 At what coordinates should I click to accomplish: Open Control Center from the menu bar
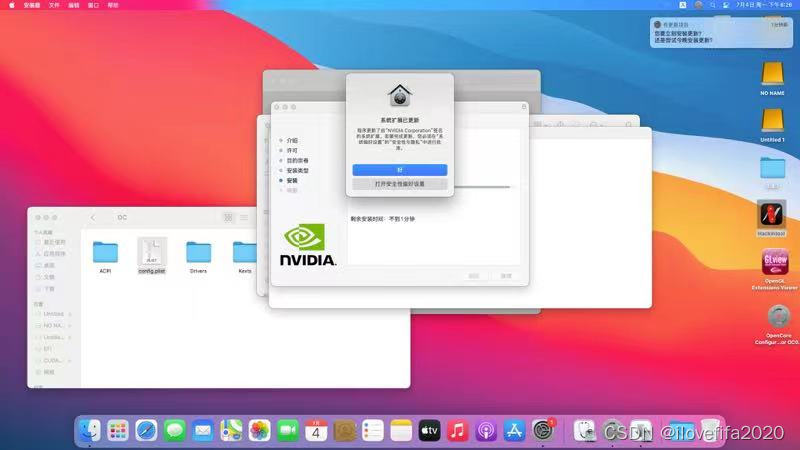coord(726,5)
